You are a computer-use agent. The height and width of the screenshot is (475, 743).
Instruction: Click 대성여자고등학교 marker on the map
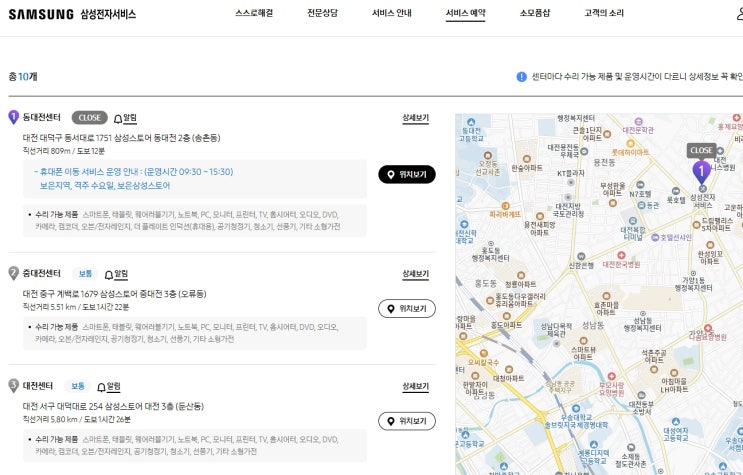[676, 421]
